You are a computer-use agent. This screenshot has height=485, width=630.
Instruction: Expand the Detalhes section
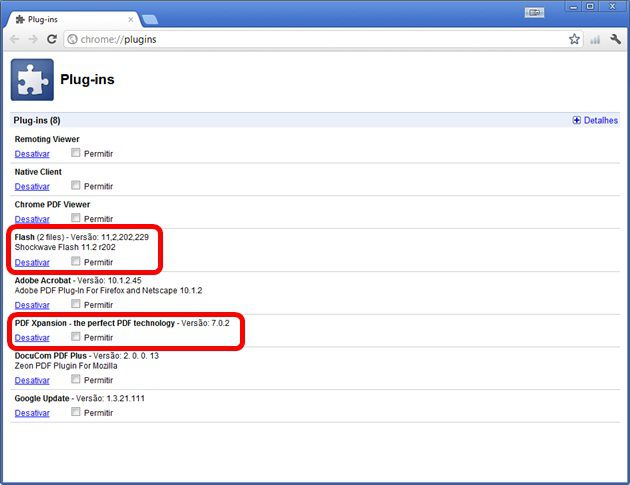click(594, 120)
